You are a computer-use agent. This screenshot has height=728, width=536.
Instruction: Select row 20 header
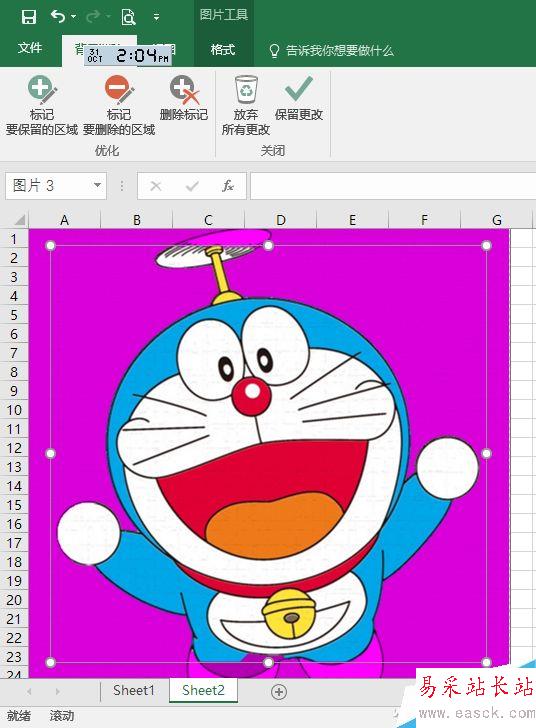(14, 600)
